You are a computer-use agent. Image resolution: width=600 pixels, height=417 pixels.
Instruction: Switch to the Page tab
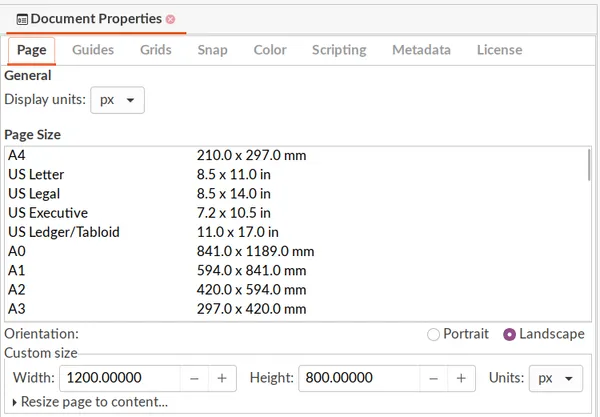point(31,50)
